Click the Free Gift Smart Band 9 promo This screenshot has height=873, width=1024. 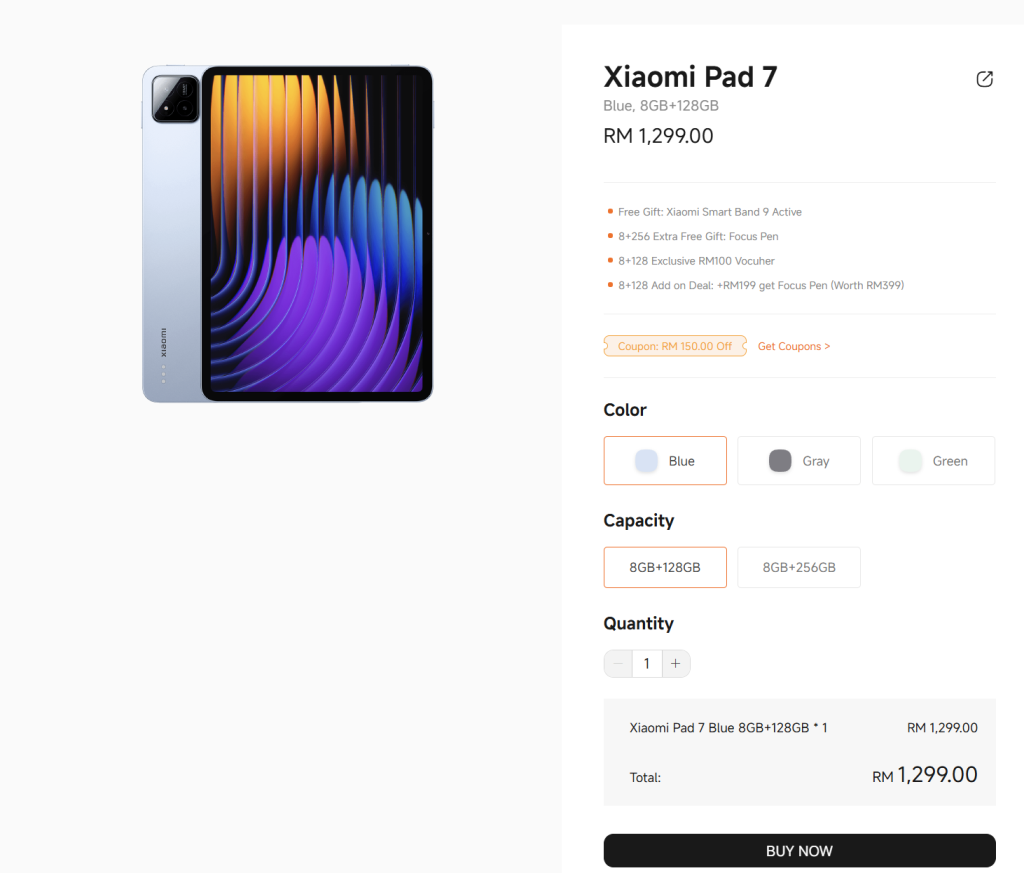709,212
